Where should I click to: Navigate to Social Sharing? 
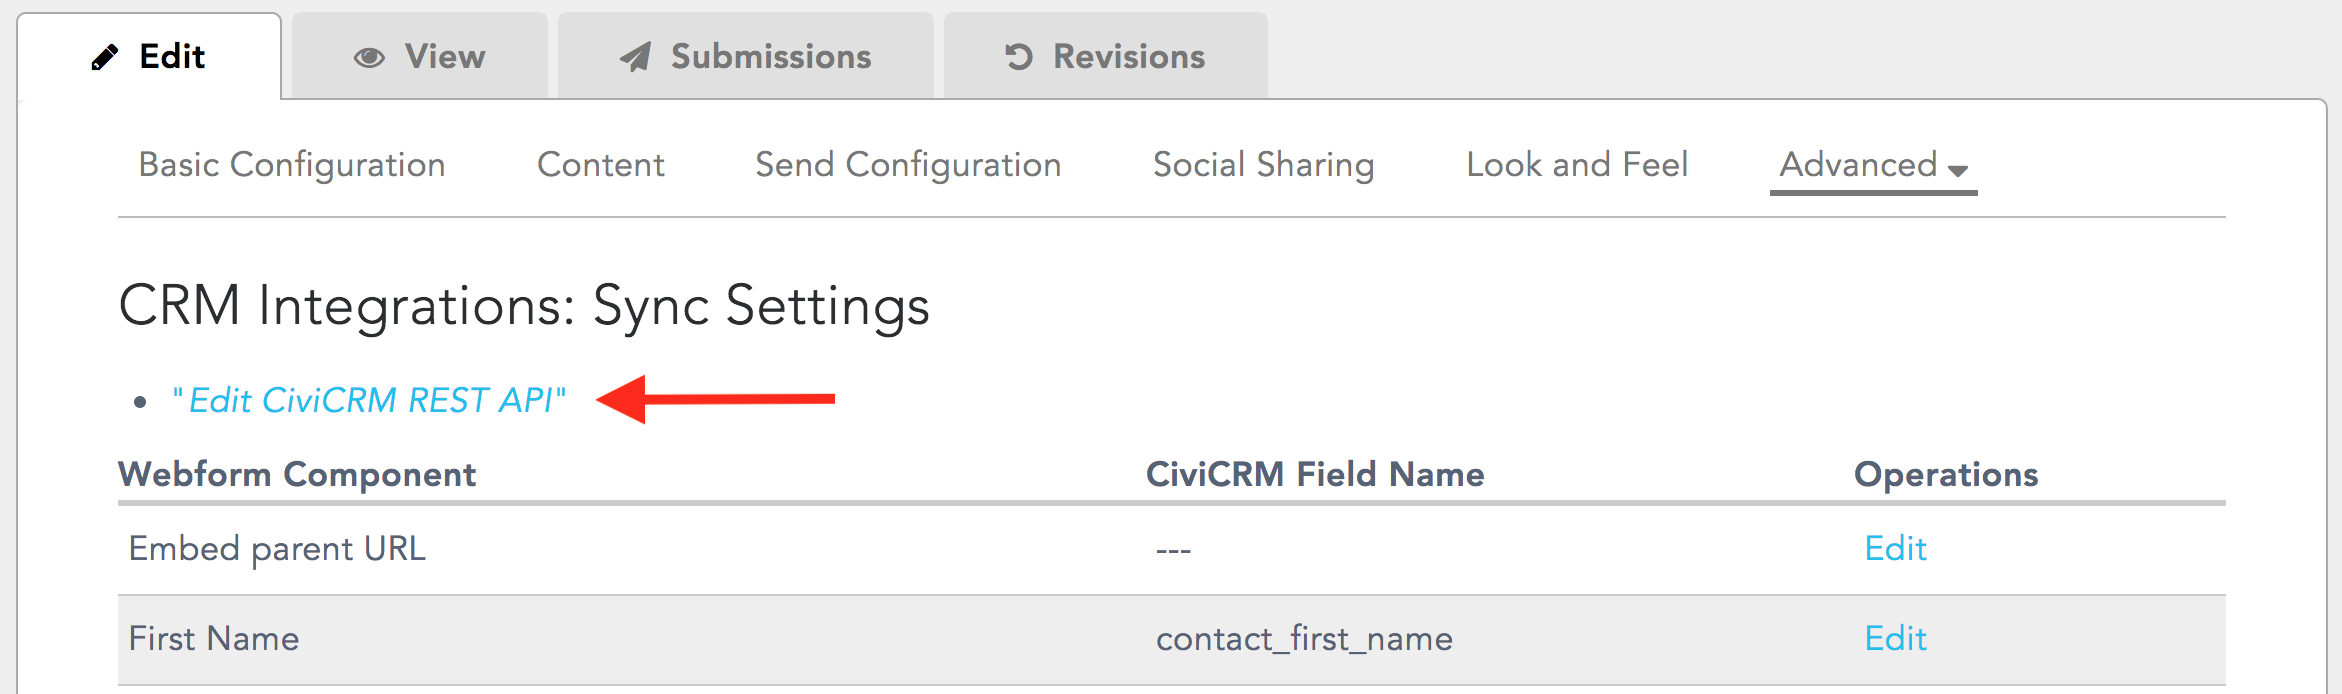point(1264,165)
